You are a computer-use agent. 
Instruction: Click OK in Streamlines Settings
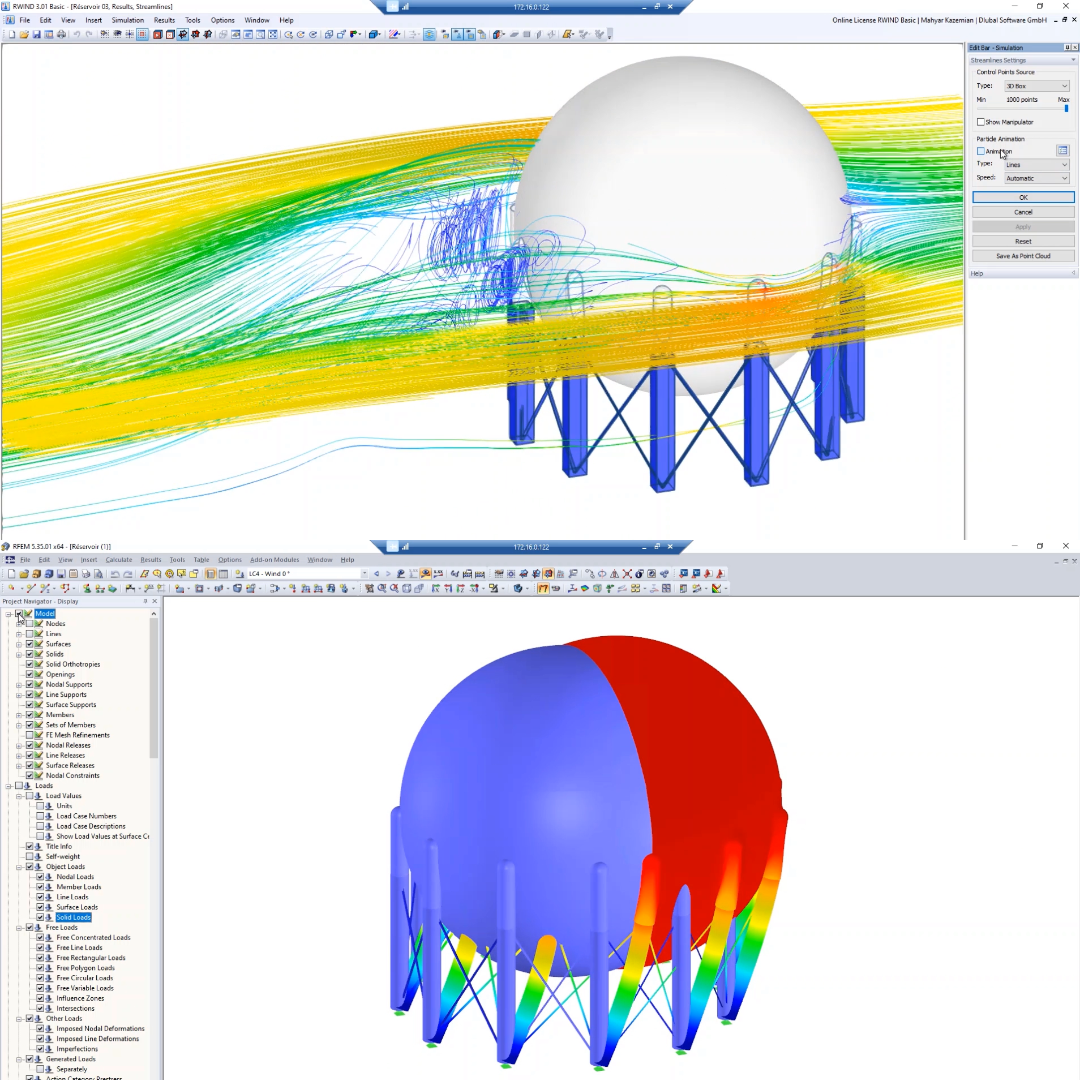(x=1023, y=197)
